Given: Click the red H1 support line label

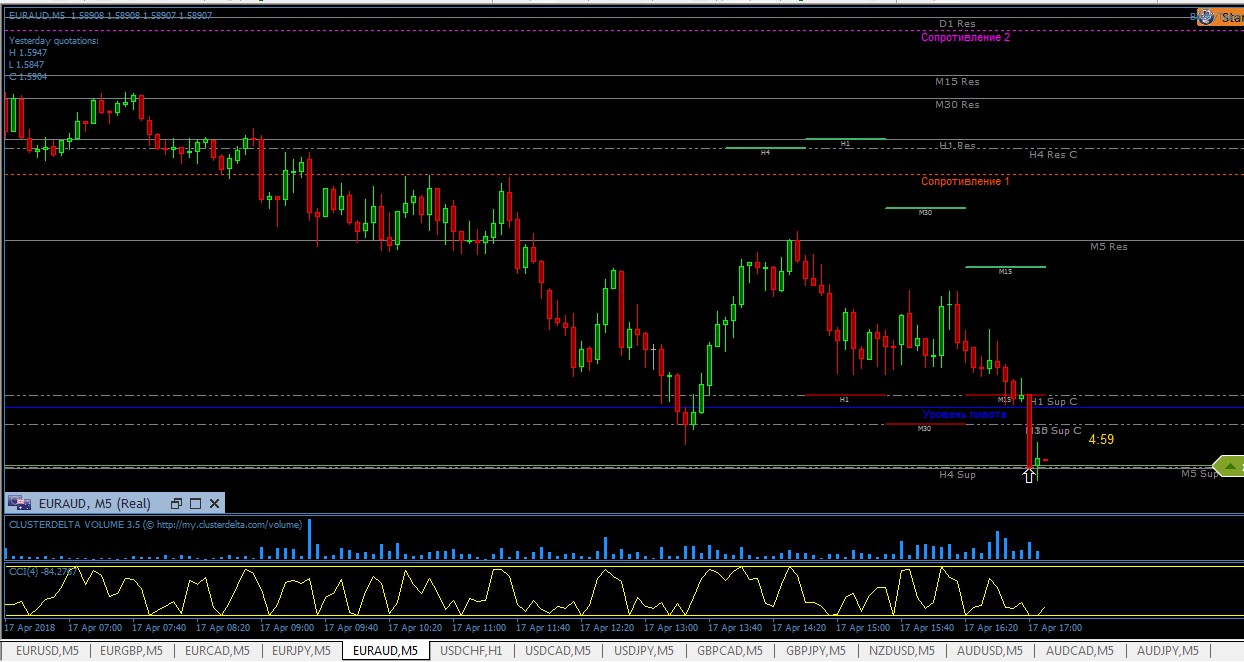Looking at the screenshot, I should tap(844, 399).
